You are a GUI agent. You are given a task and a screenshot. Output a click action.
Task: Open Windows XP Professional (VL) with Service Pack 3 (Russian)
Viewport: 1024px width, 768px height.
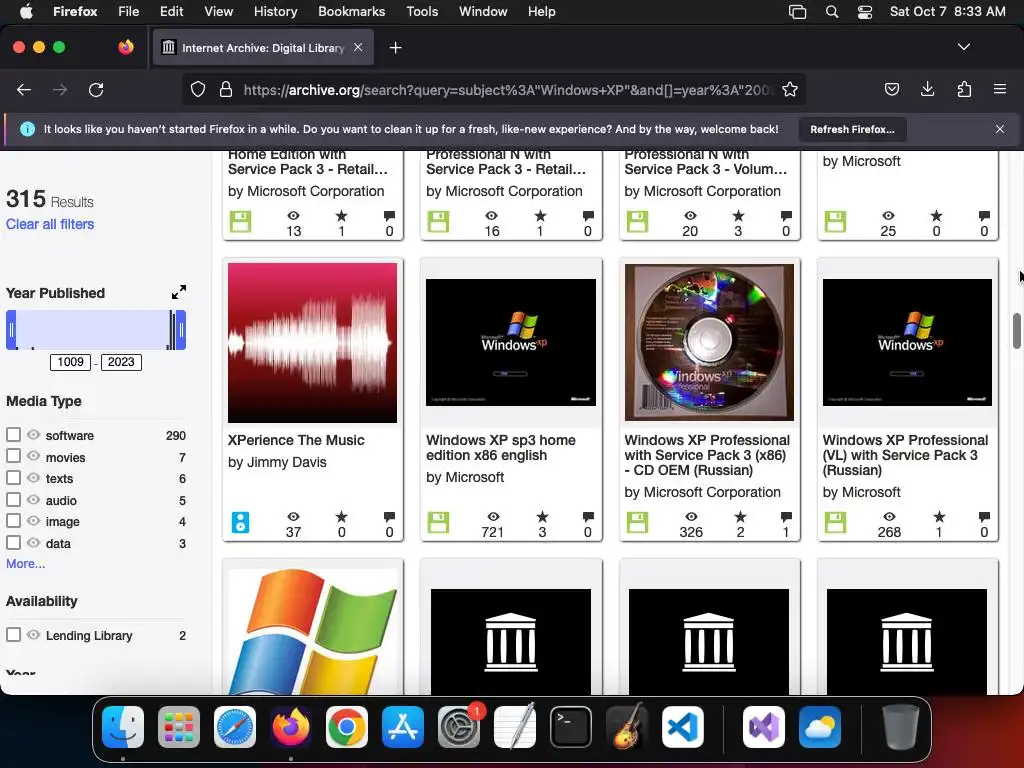click(905, 455)
